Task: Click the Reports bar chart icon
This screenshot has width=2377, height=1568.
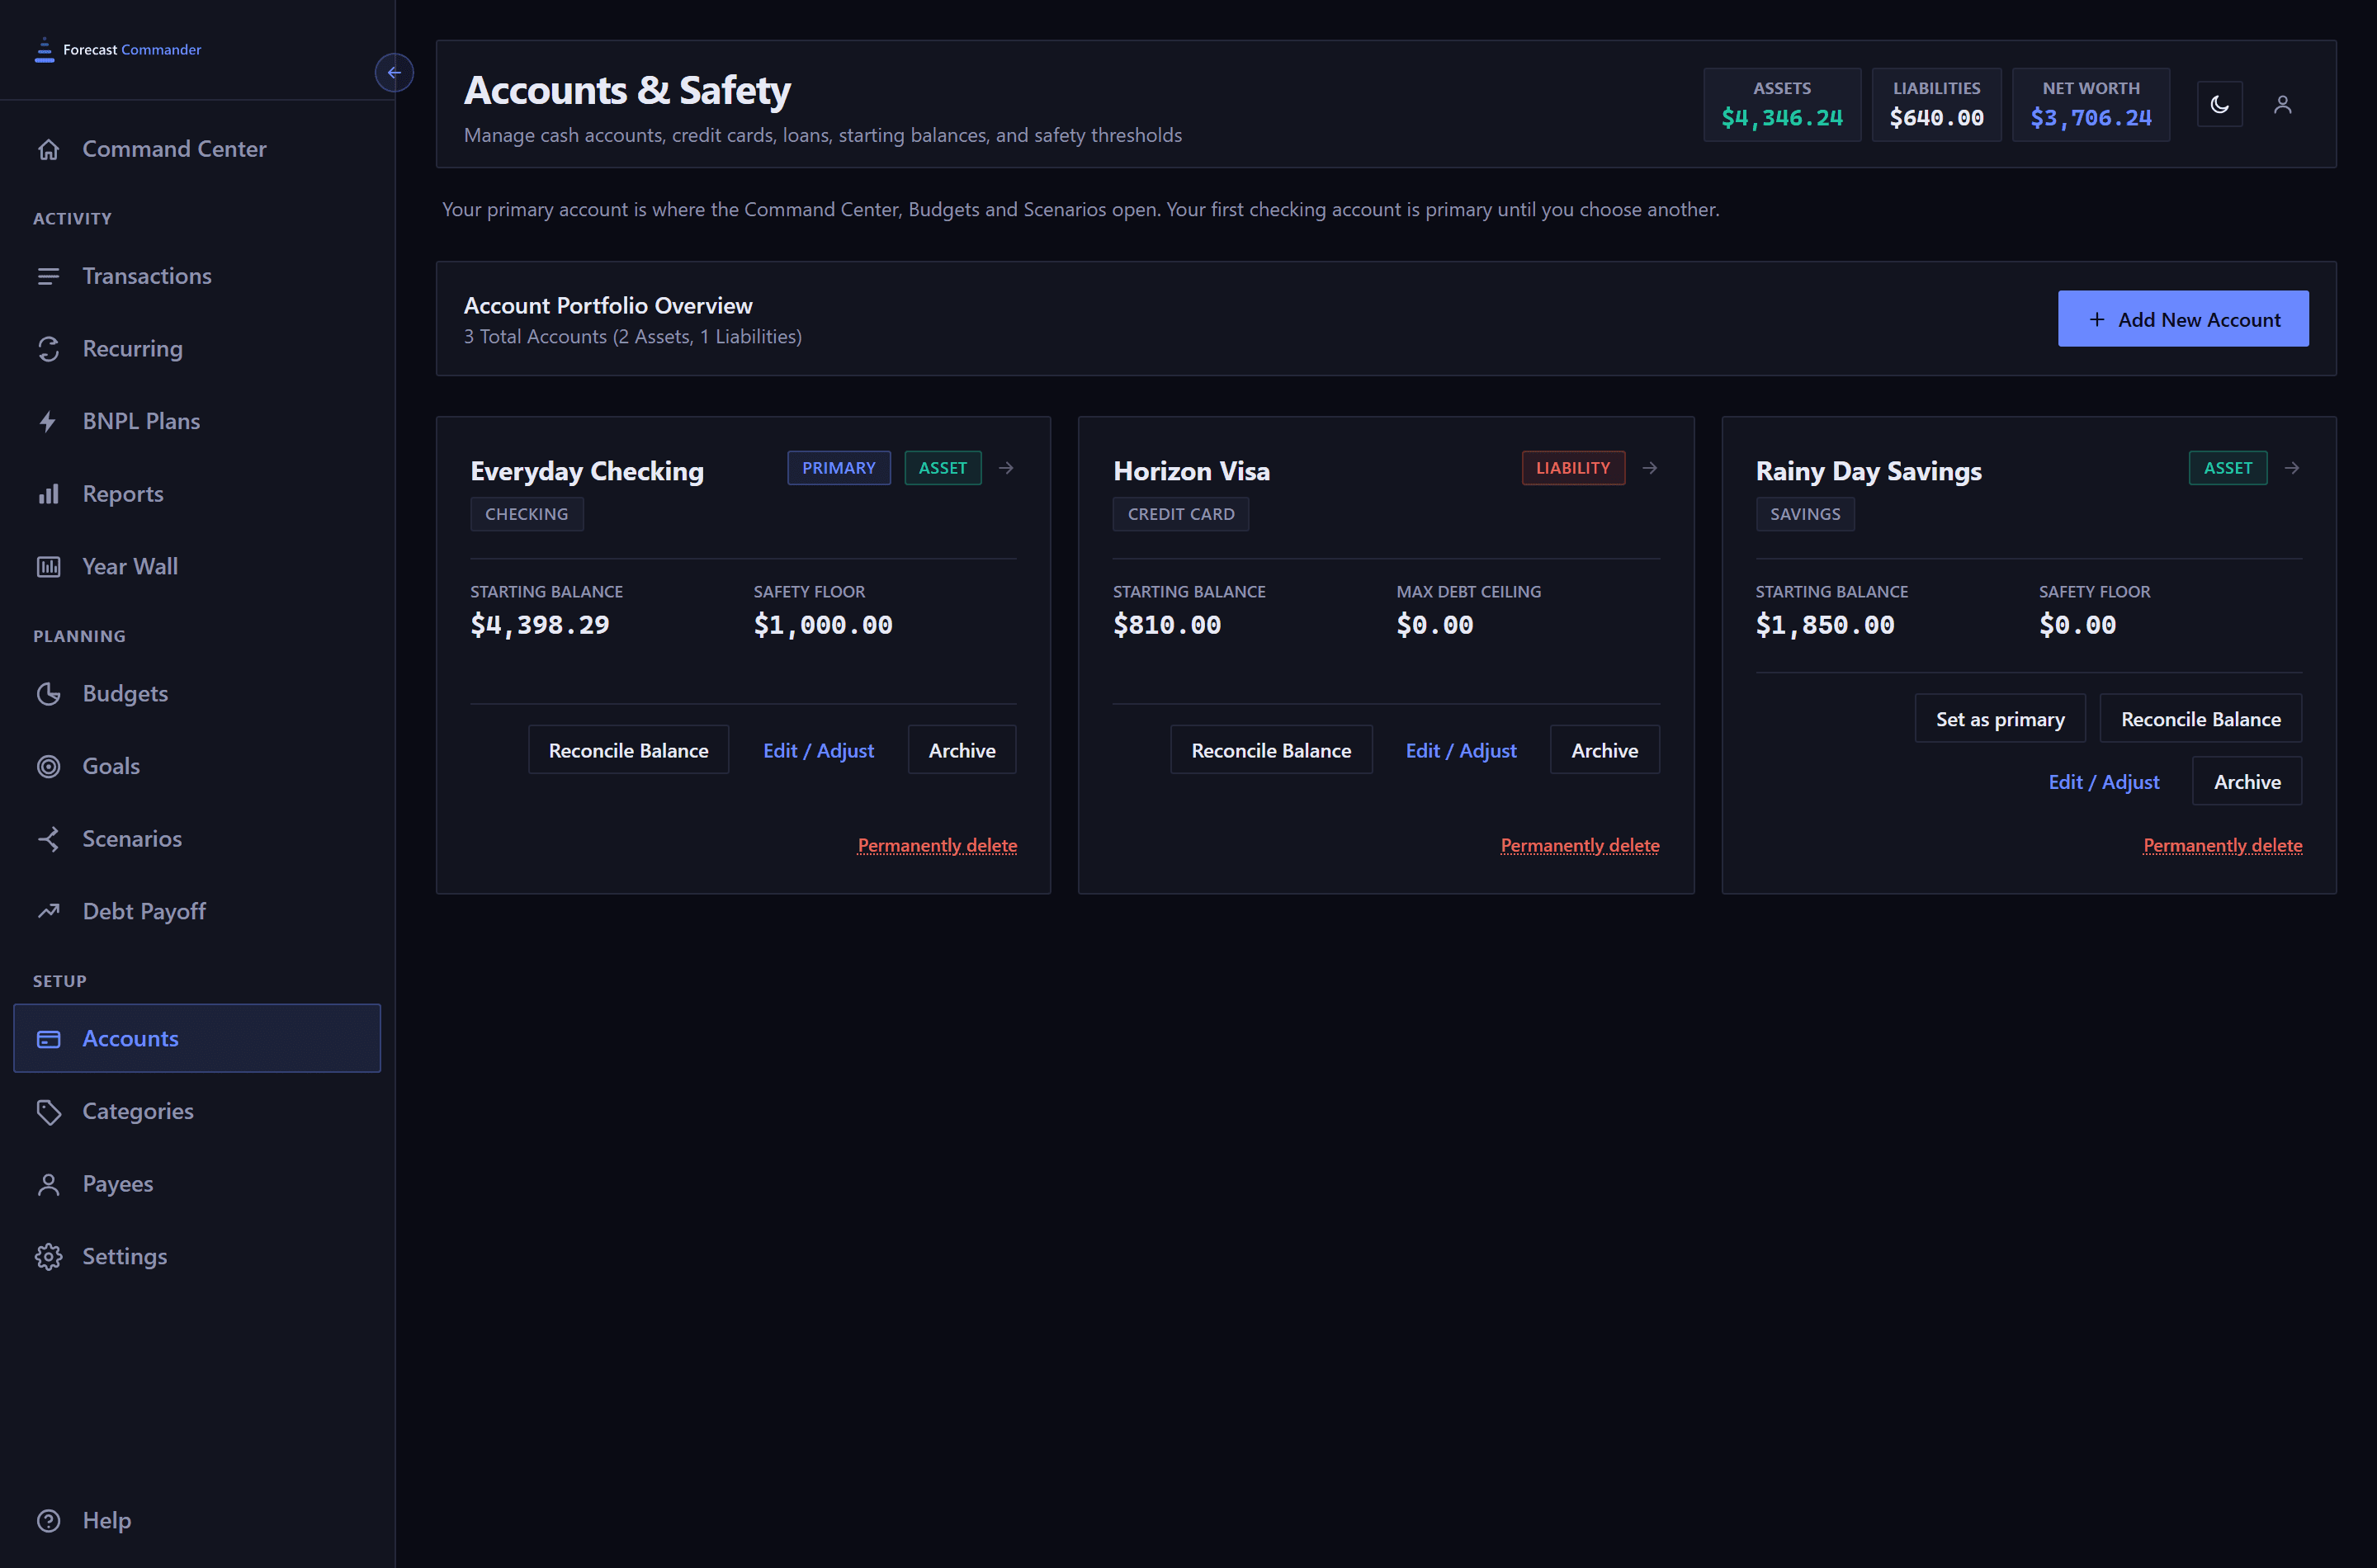Action: 48,494
